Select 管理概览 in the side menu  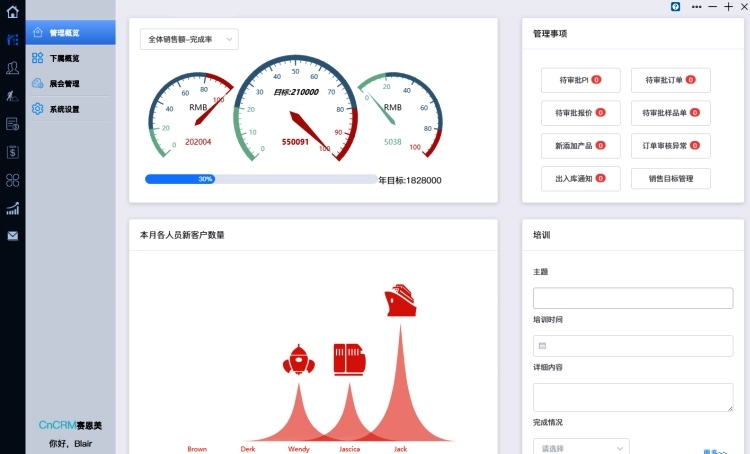[70, 33]
